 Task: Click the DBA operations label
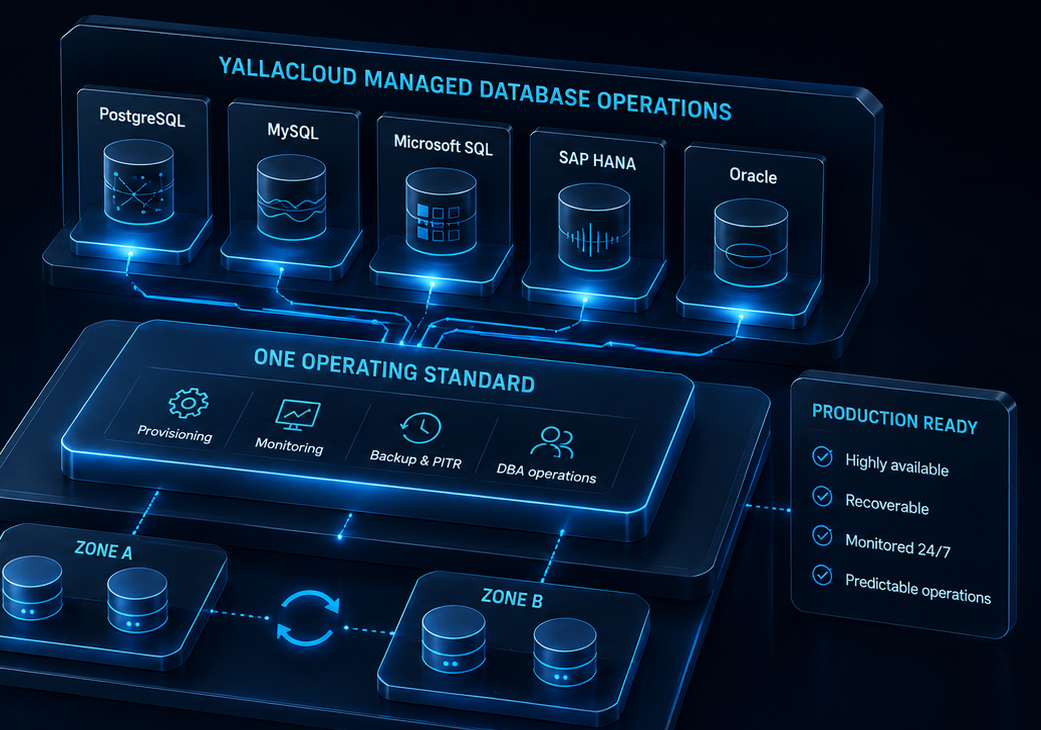pos(546,473)
